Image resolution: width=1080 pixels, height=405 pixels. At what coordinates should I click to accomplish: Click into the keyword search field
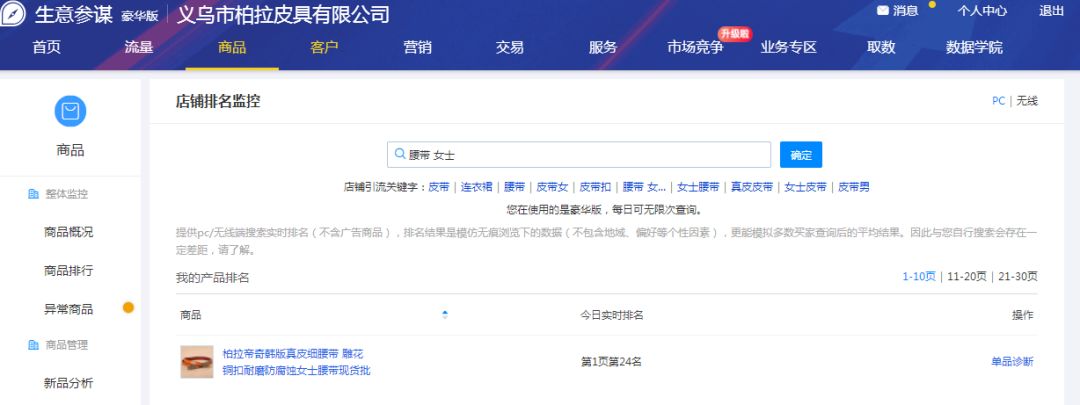pos(585,155)
